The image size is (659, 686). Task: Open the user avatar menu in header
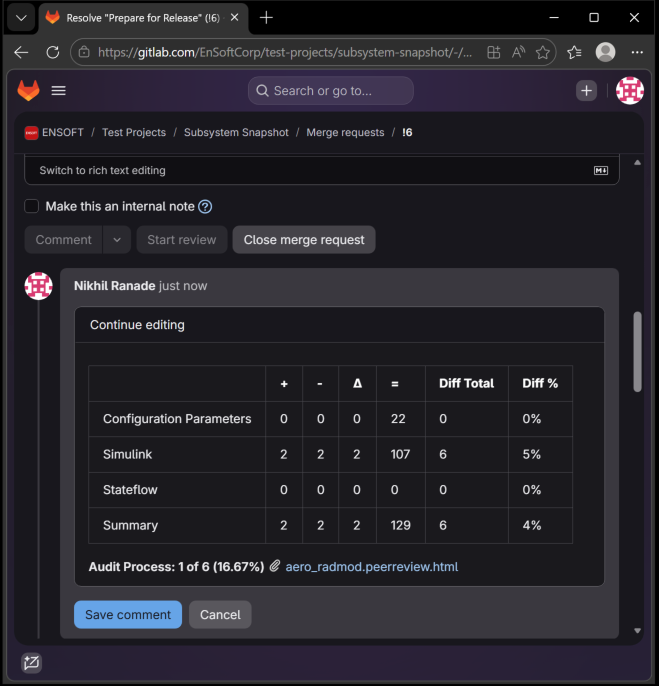coord(630,91)
